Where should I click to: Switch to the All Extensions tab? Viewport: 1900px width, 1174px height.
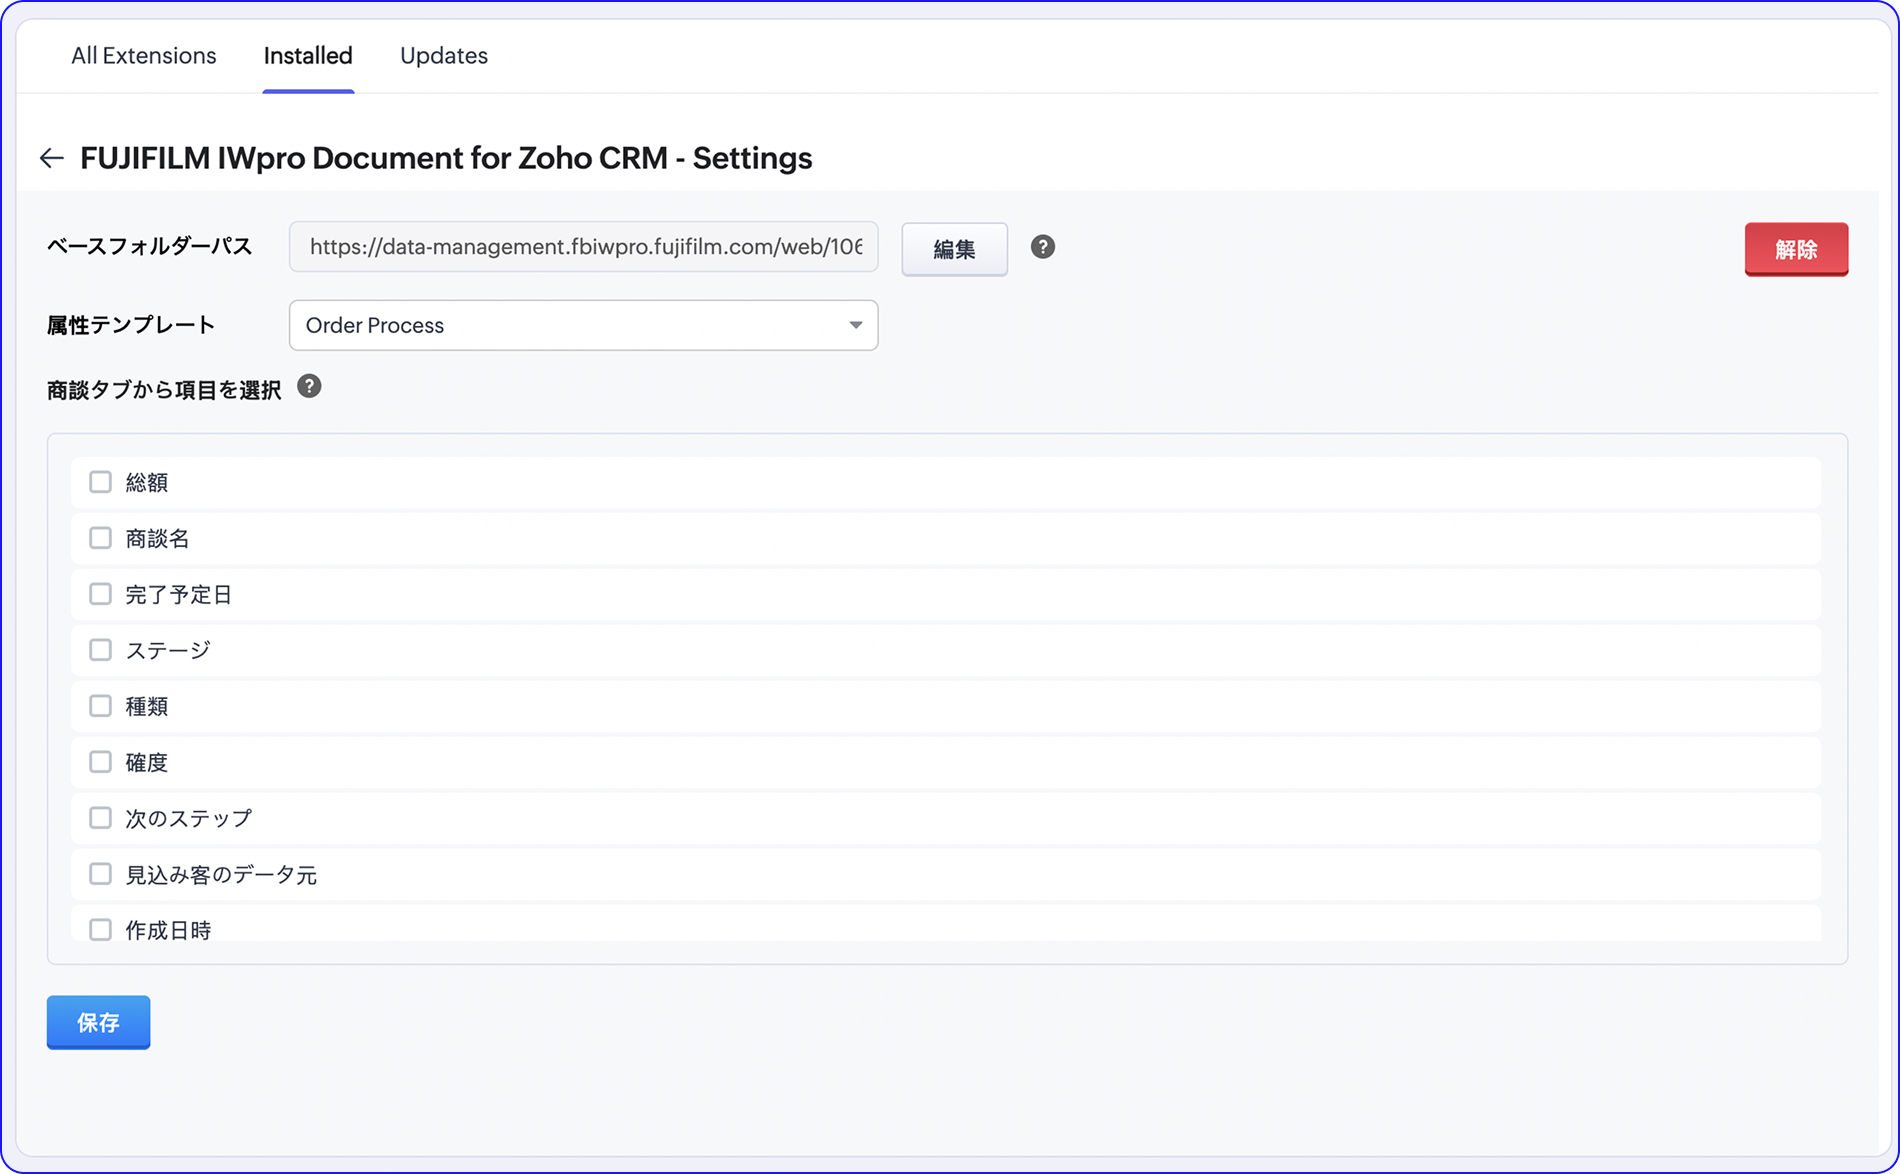point(144,56)
